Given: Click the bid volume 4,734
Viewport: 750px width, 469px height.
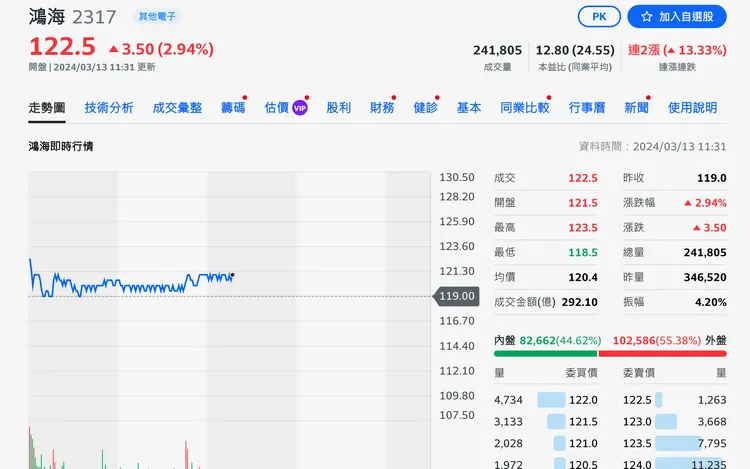Looking at the screenshot, I should pyautogui.click(x=508, y=400).
